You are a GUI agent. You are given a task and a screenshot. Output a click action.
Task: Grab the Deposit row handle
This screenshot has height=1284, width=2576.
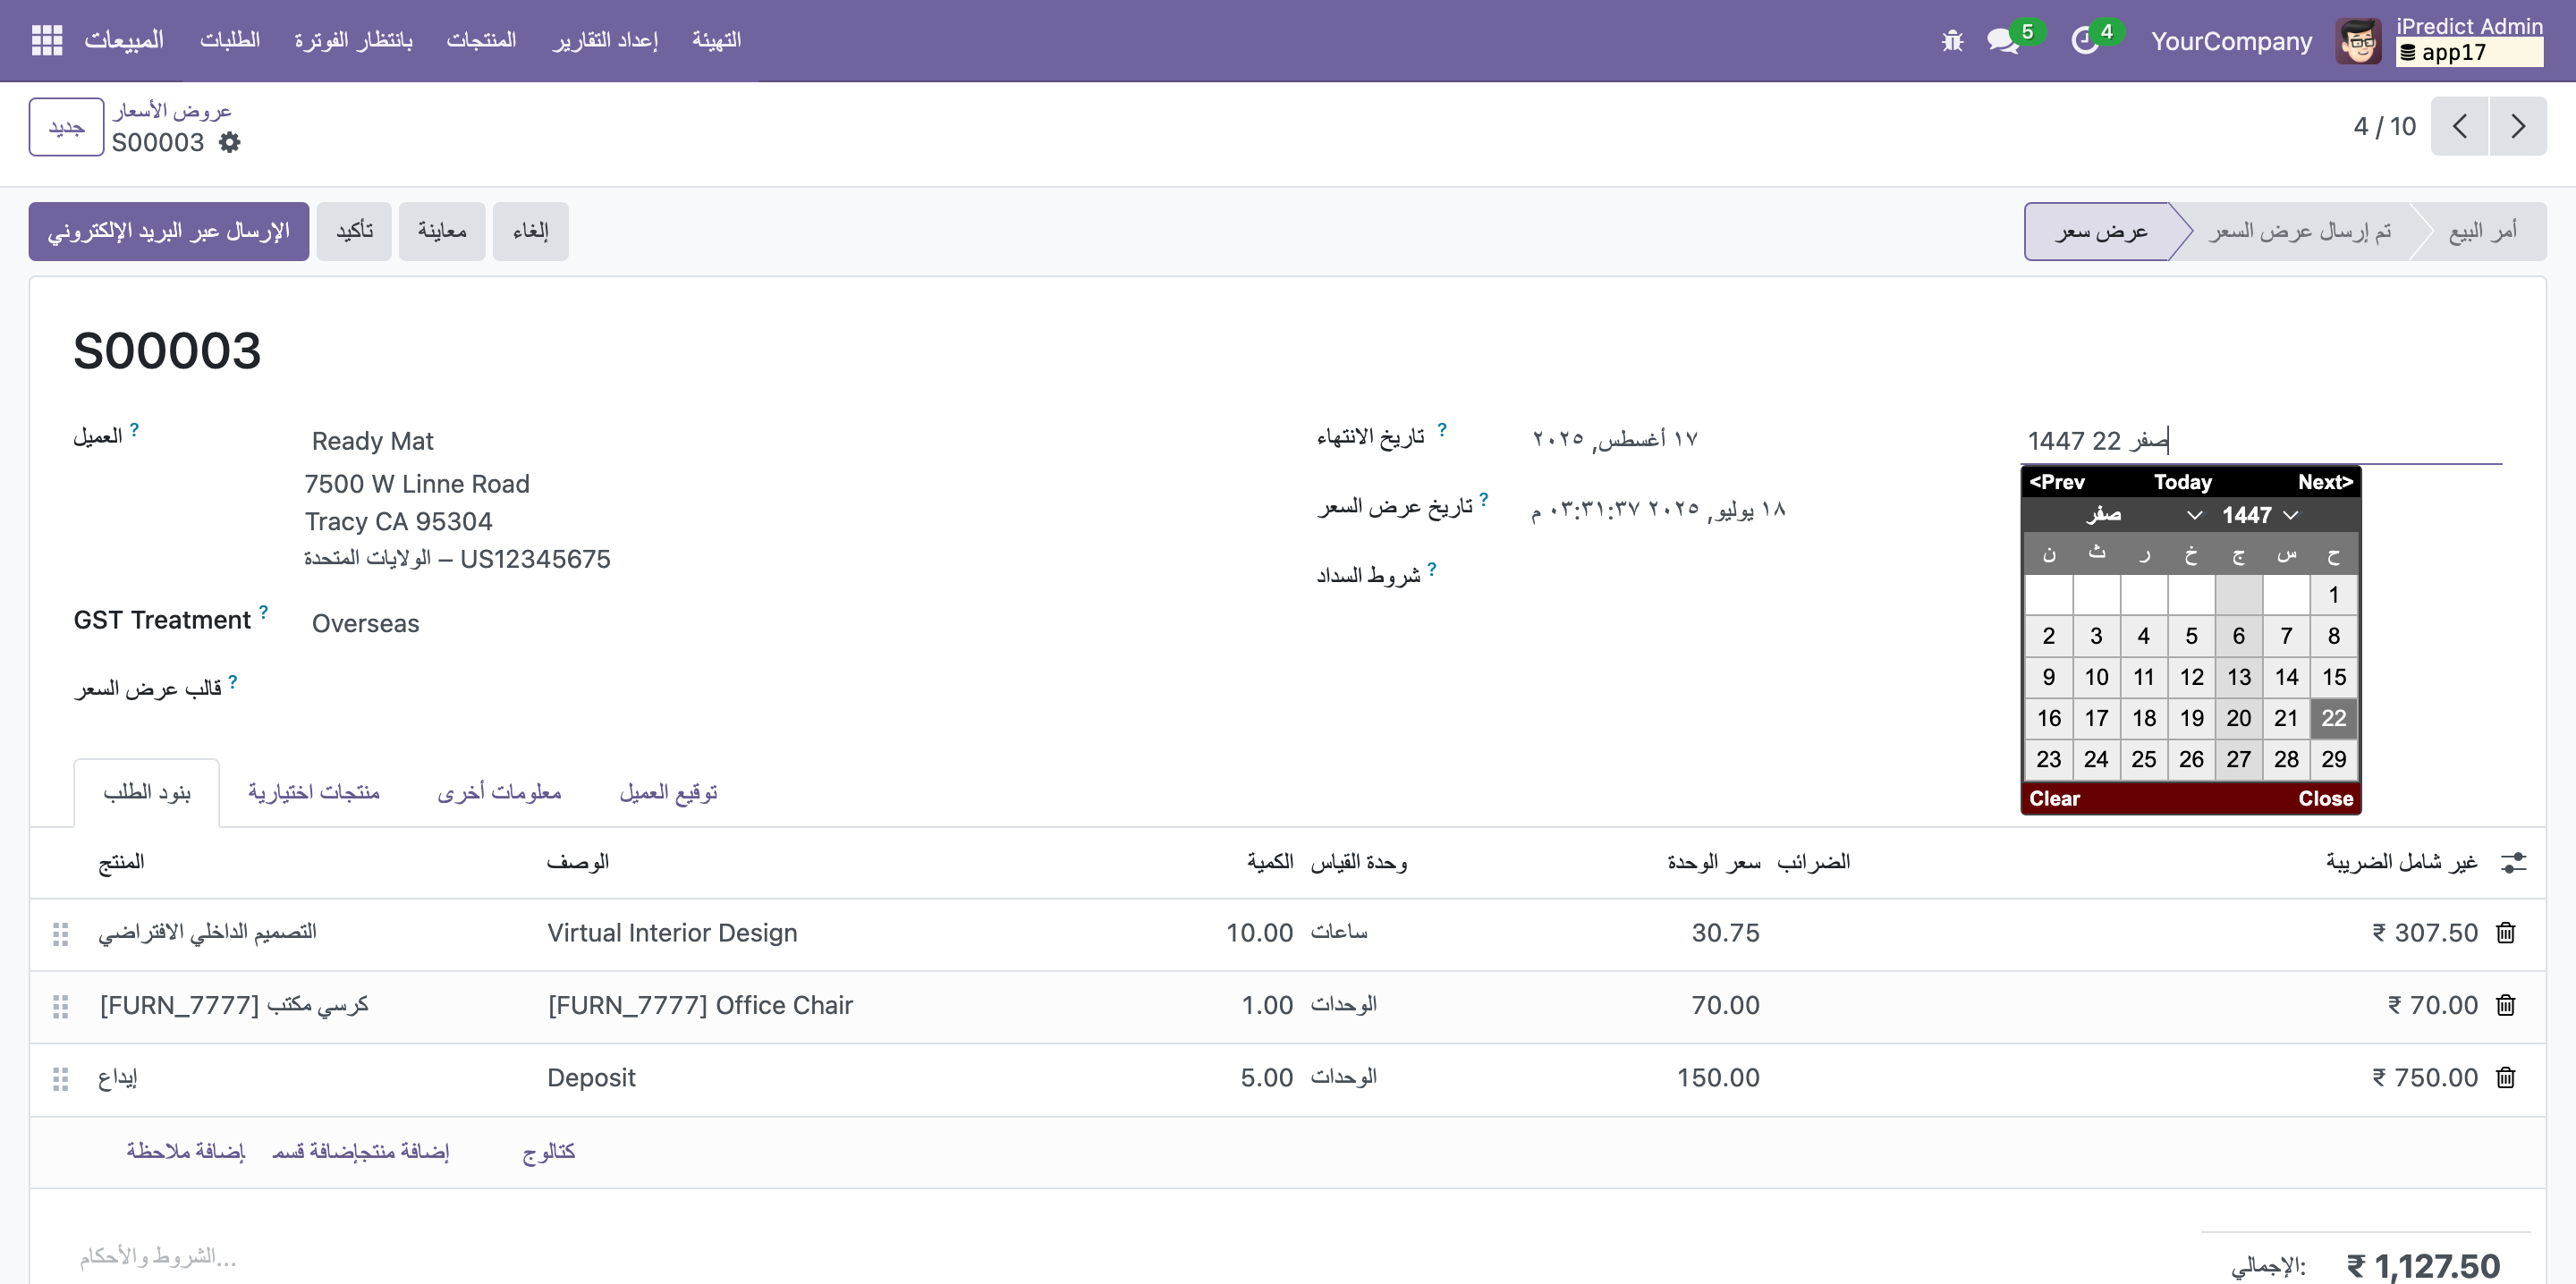60,1079
